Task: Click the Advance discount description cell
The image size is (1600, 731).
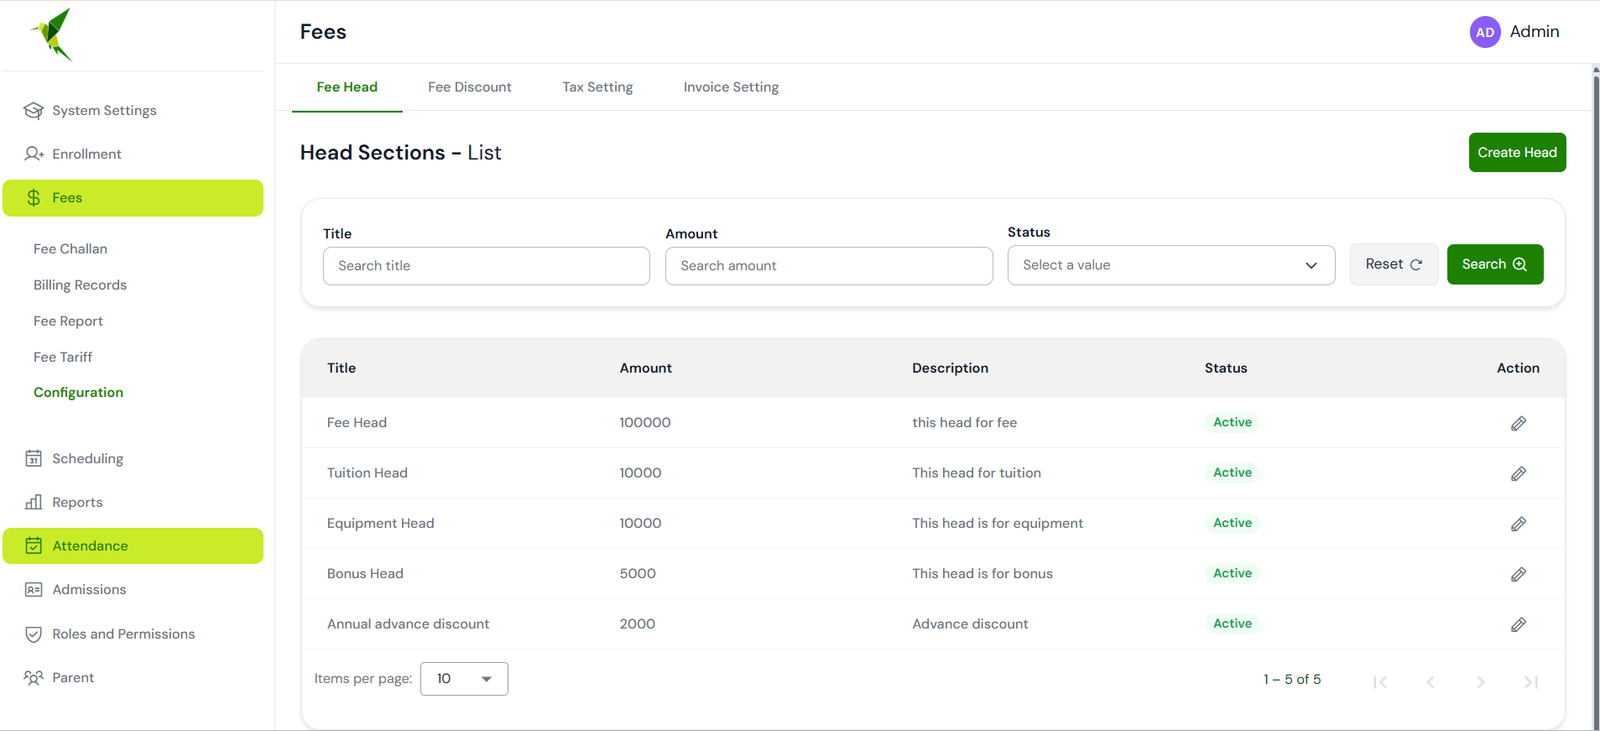Action: (x=970, y=624)
